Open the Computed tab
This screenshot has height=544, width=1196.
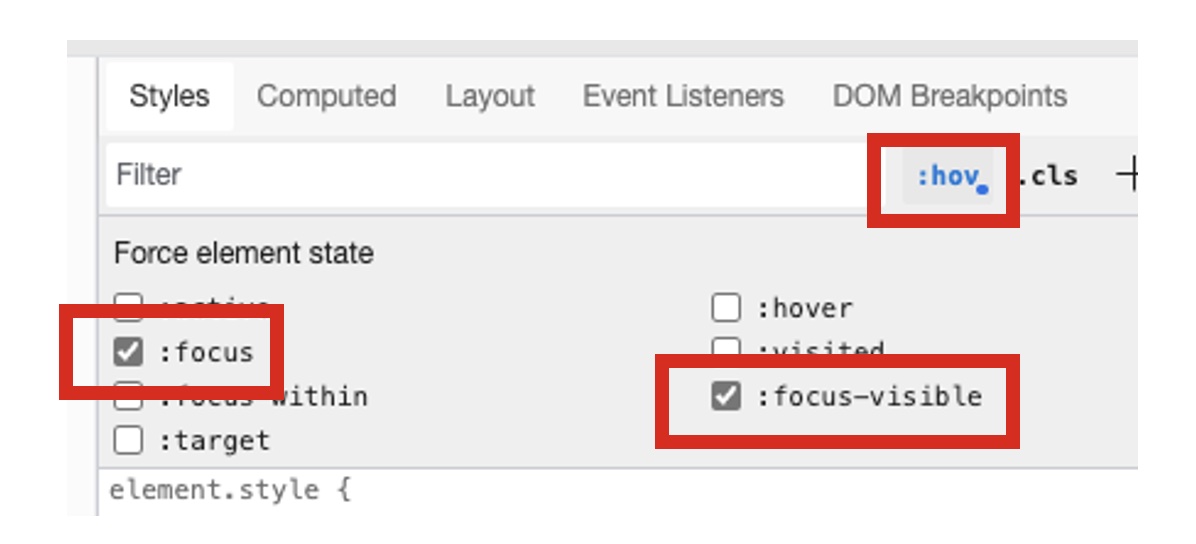(326, 97)
